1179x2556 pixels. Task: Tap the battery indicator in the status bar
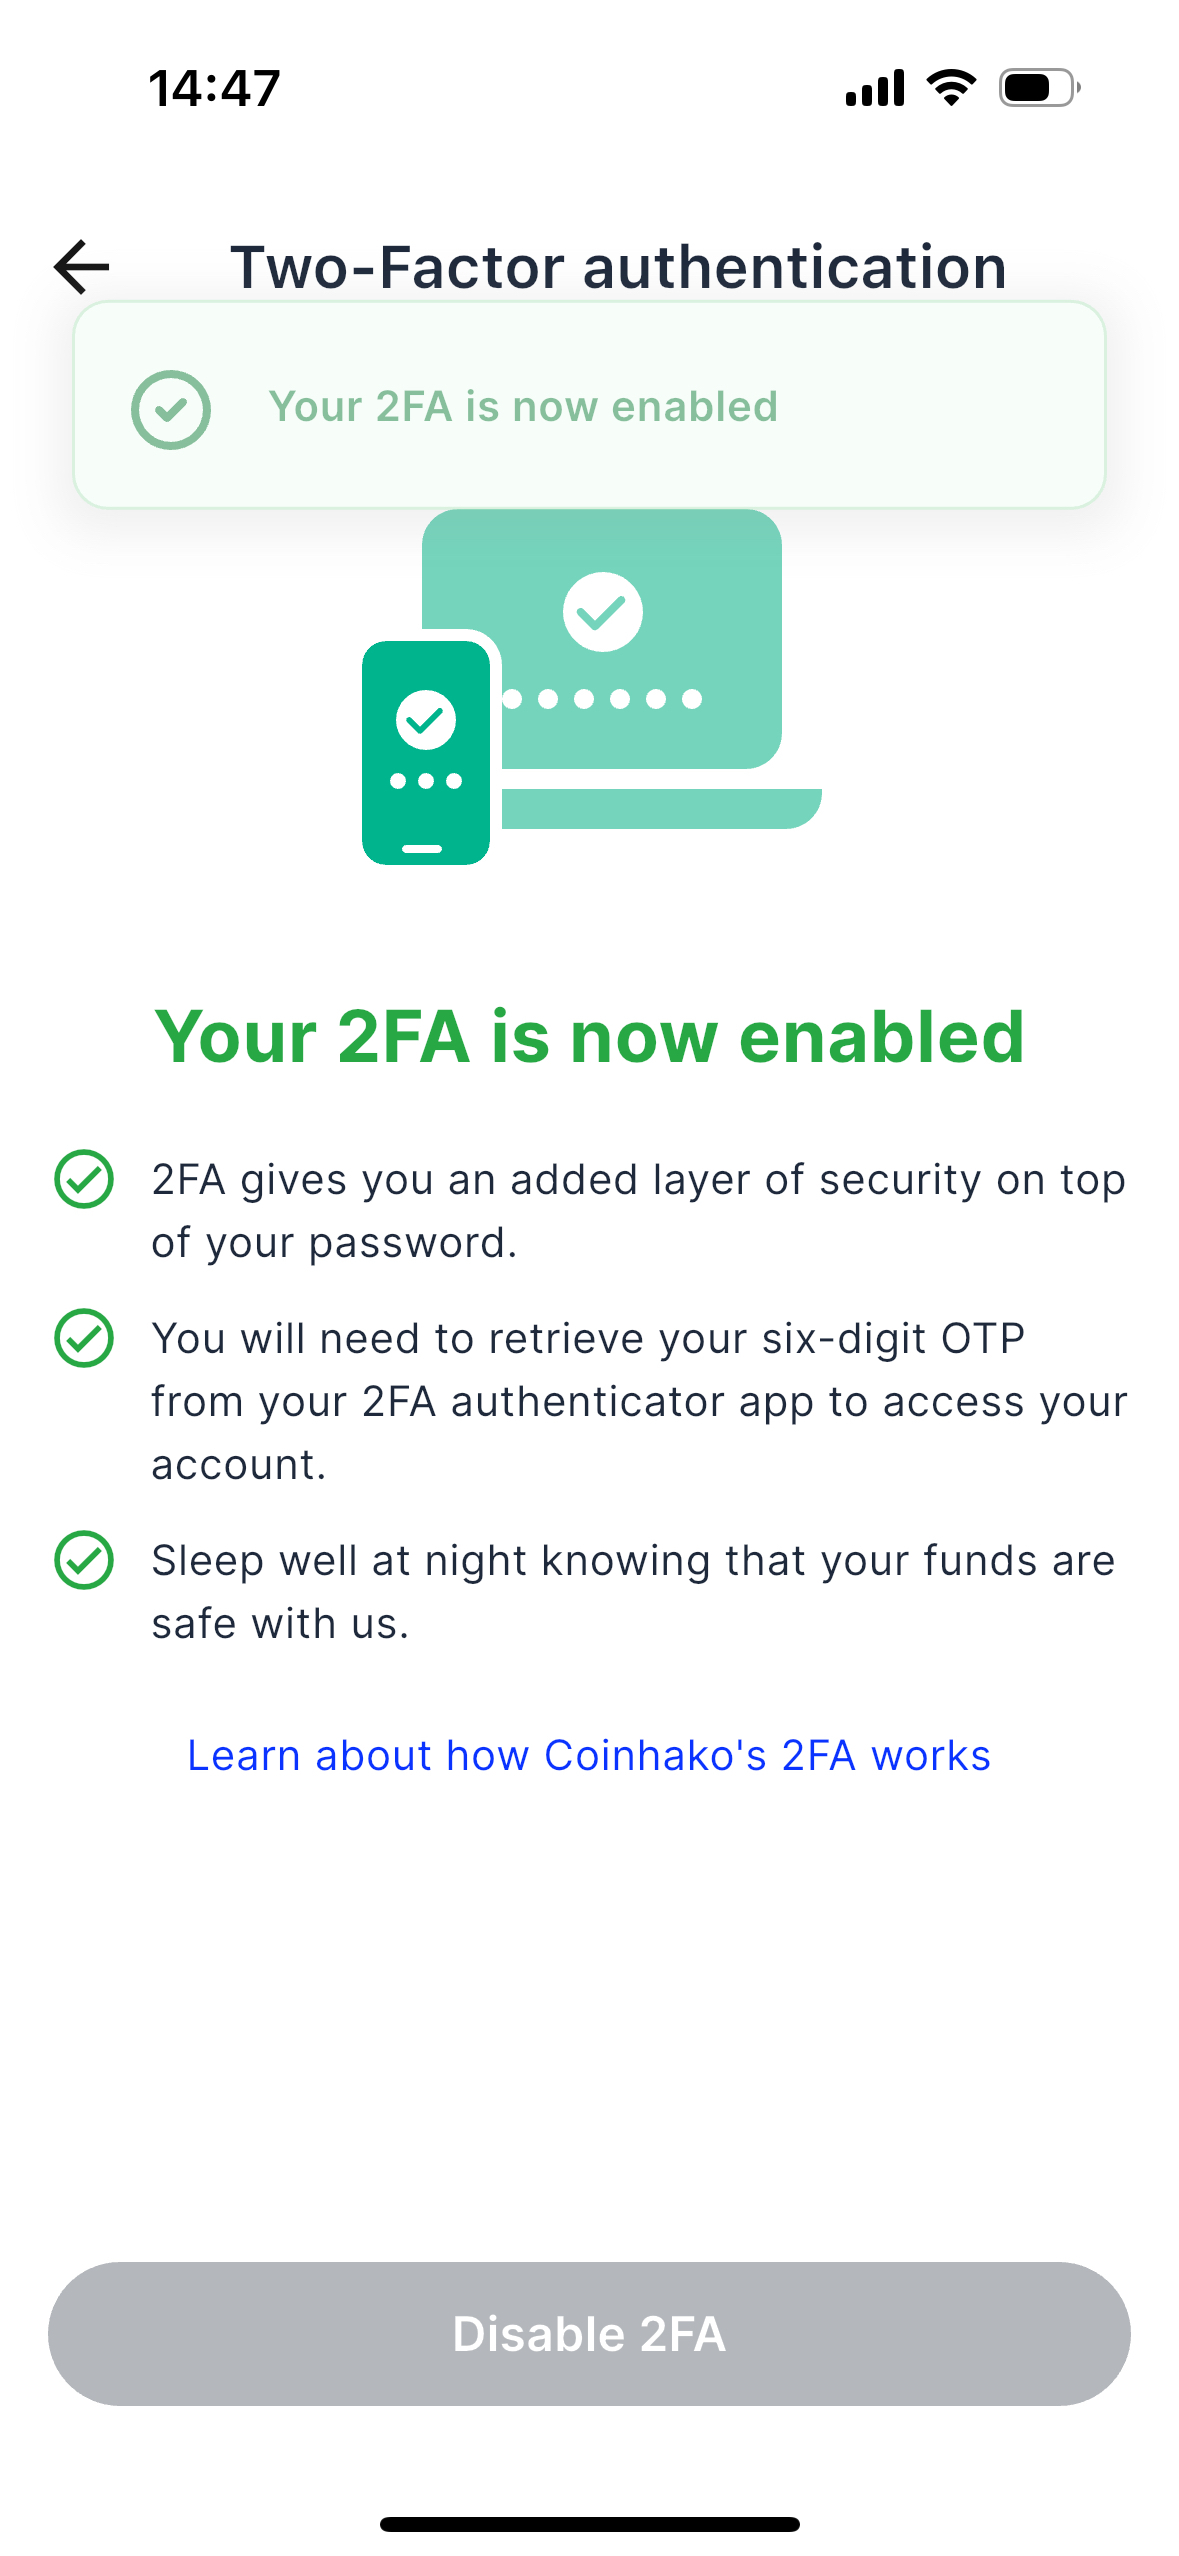[x=1039, y=88]
